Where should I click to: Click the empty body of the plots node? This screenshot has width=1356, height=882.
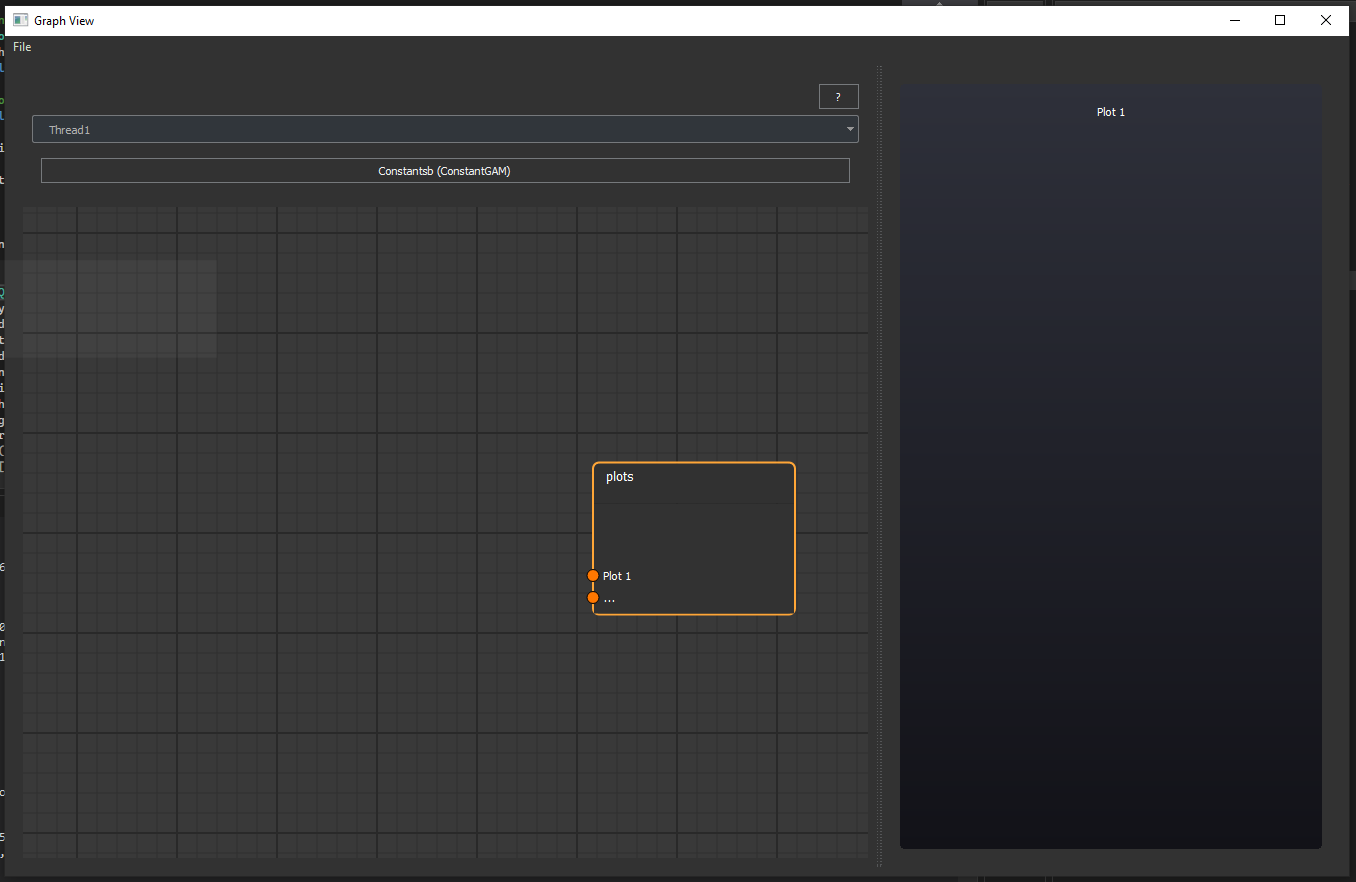694,535
